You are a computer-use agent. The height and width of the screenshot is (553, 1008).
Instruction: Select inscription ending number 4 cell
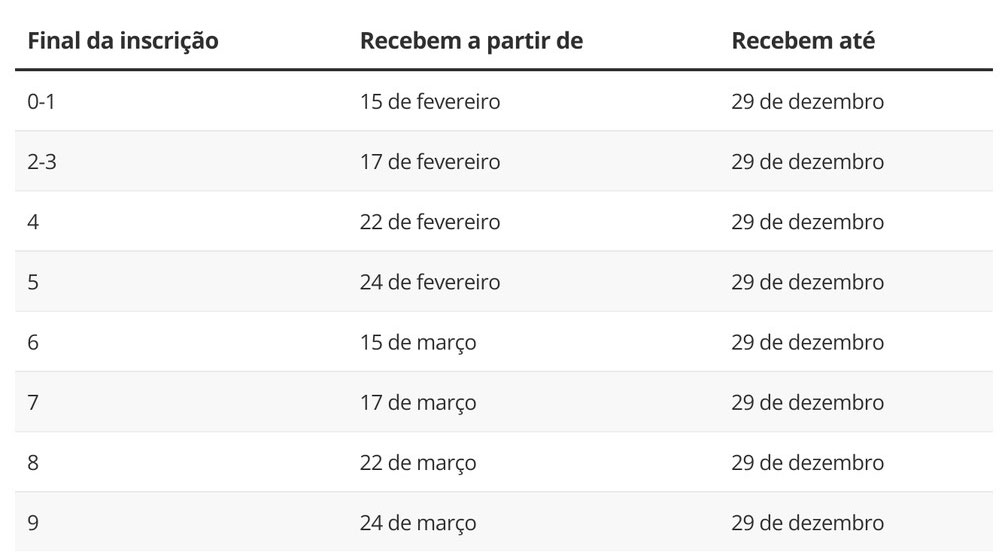pyautogui.click(x=33, y=222)
